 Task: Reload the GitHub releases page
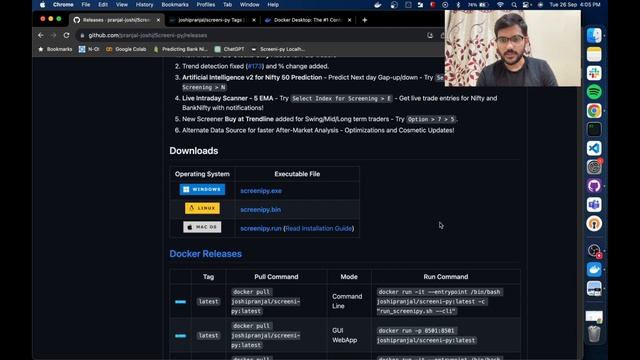[67, 36]
